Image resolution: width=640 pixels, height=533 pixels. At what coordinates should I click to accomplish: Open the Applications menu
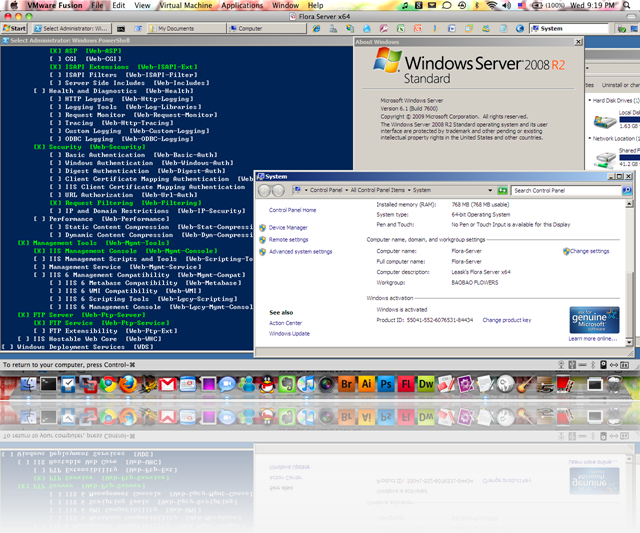[242, 5]
